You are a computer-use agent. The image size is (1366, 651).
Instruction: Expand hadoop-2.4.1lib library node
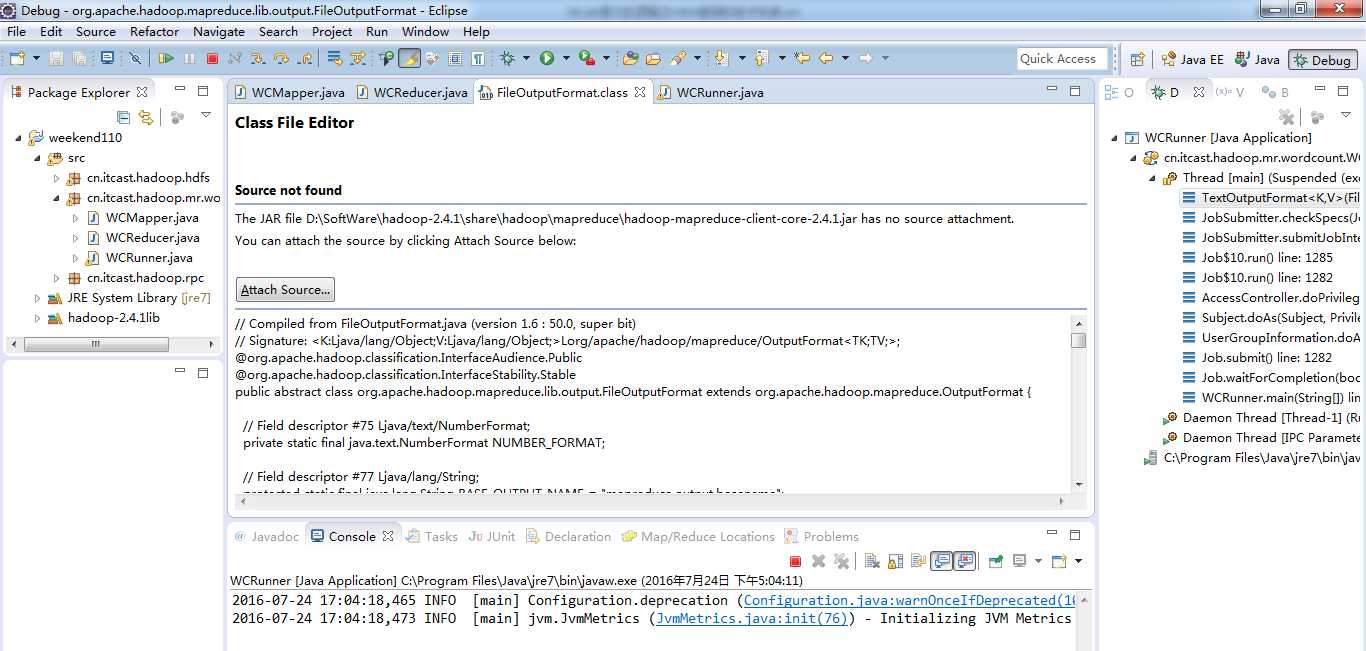click(x=38, y=318)
